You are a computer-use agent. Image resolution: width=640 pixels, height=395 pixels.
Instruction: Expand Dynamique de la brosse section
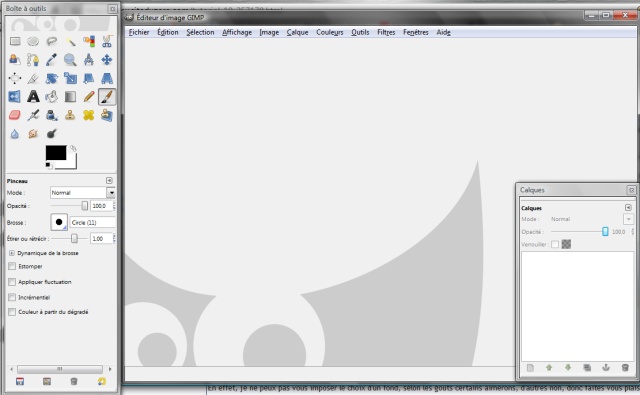(12, 253)
